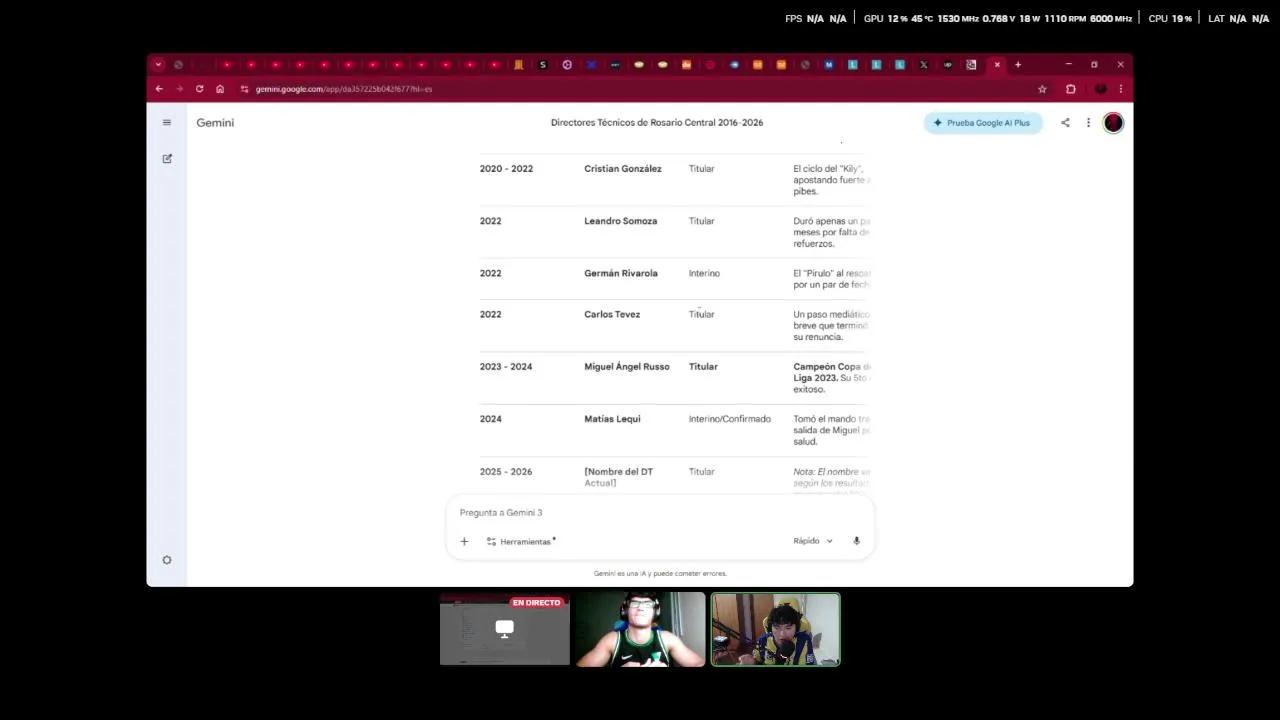Screen dimensions: 1280x720
Task: Click the 2020 - 2022 period cell
Action: tap(506, 169)
